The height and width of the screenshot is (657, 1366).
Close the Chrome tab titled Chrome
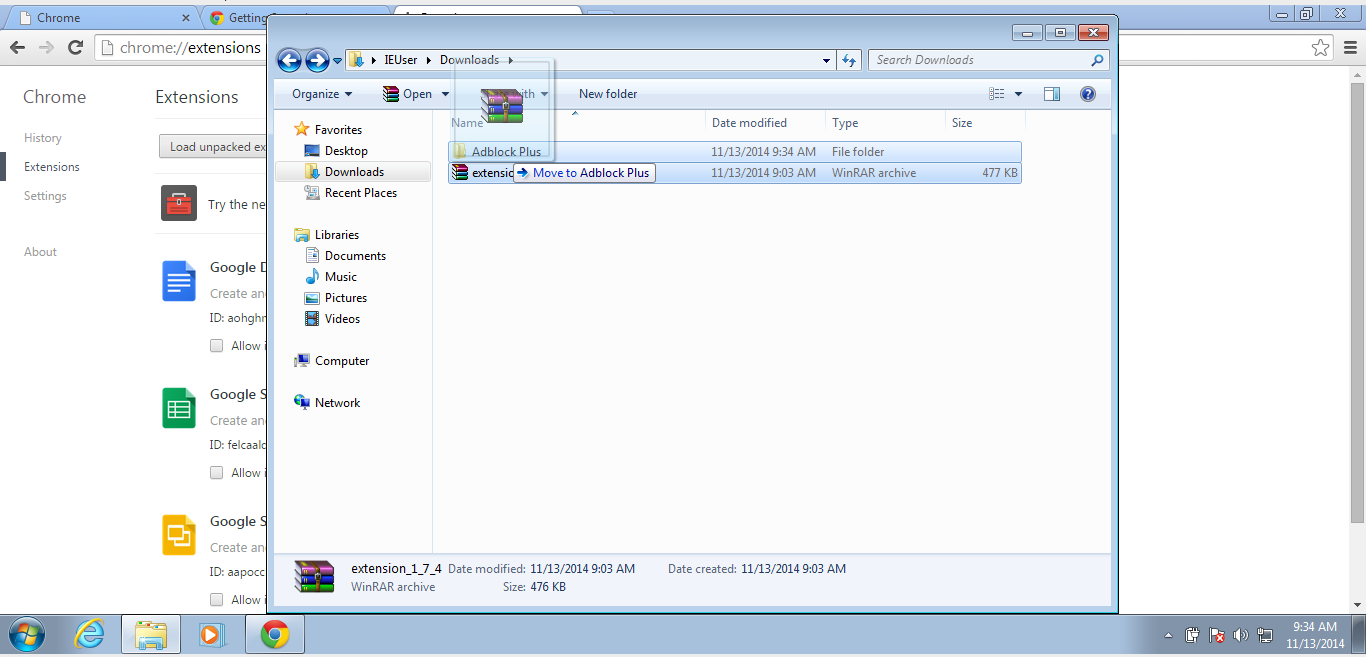187,18
